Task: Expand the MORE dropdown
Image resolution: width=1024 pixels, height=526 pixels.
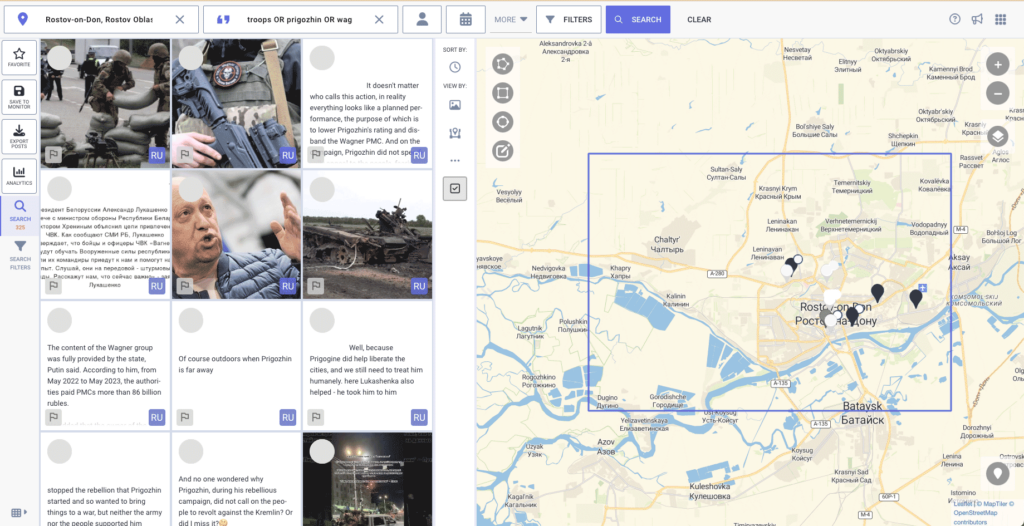Action: coord(511,20)
